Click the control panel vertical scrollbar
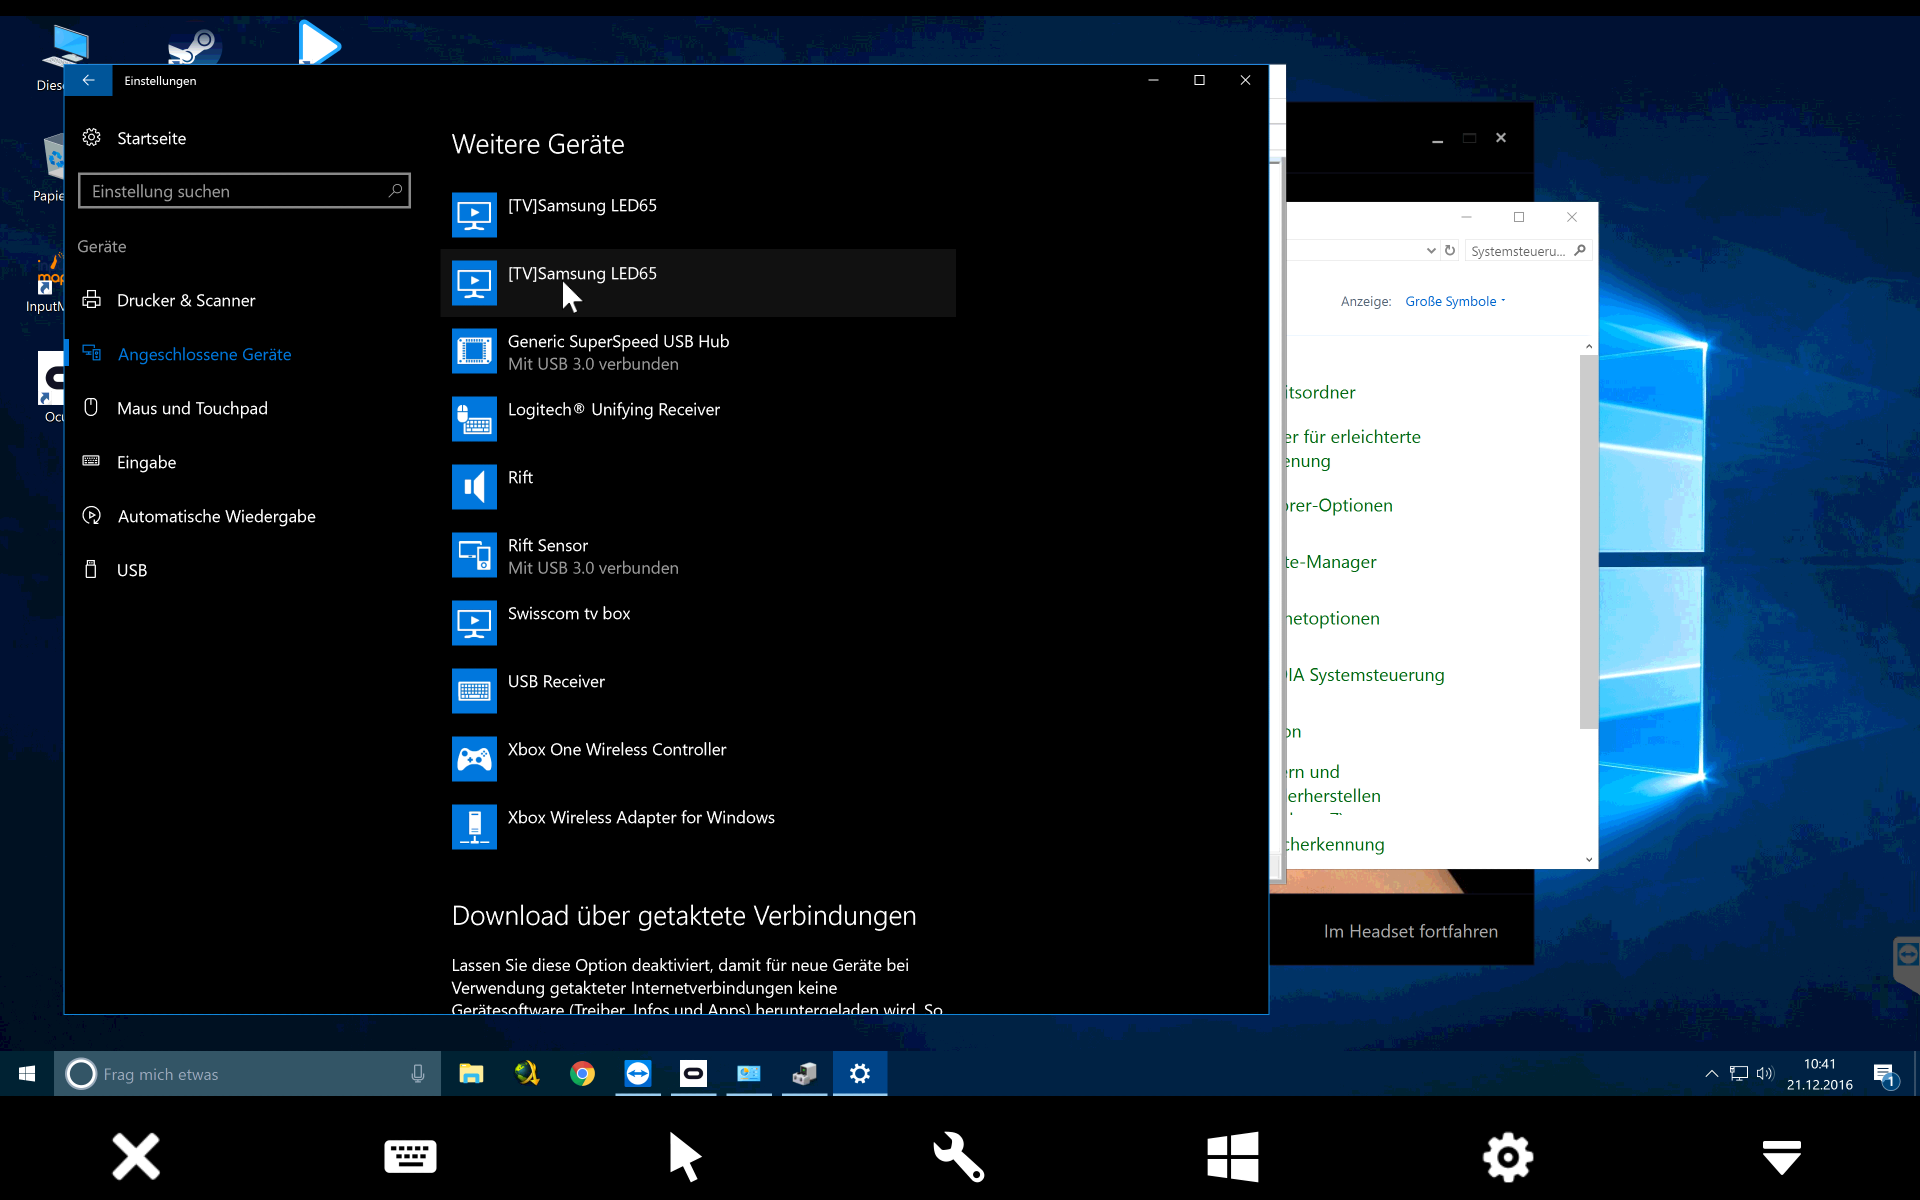Image resolution: width=1920 pixels, height=1200 pixels. [1588, 540]
